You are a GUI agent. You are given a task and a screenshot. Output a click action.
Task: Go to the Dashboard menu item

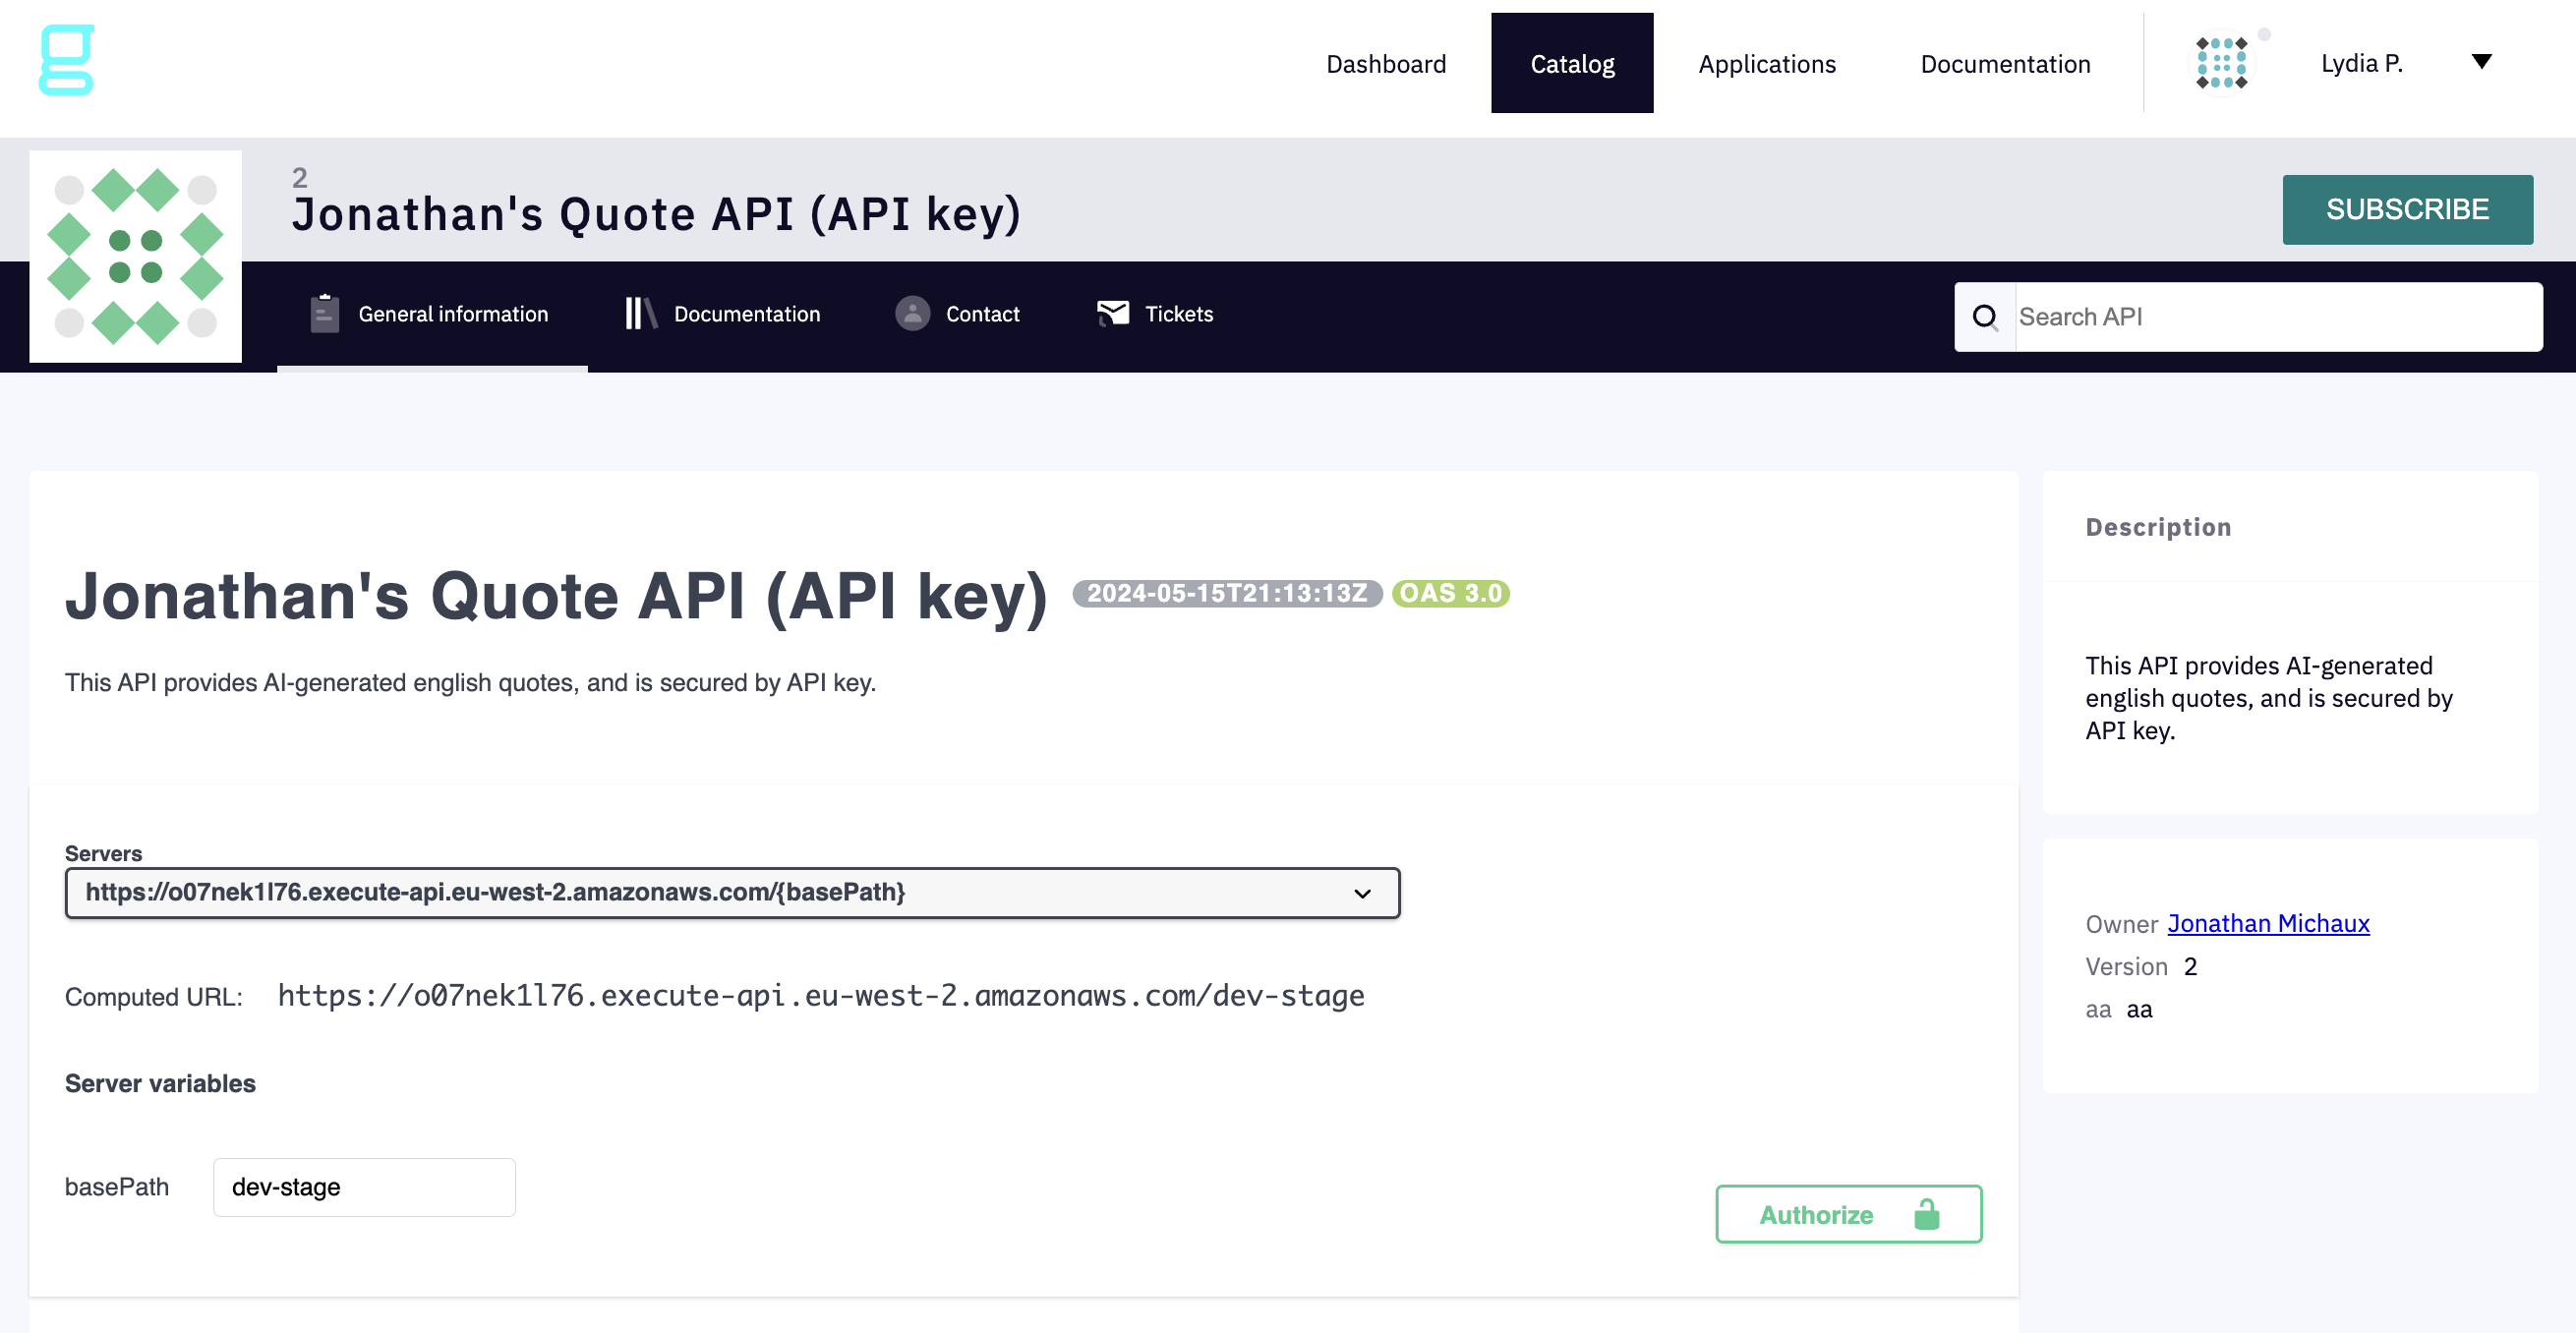click(1385, 64)
